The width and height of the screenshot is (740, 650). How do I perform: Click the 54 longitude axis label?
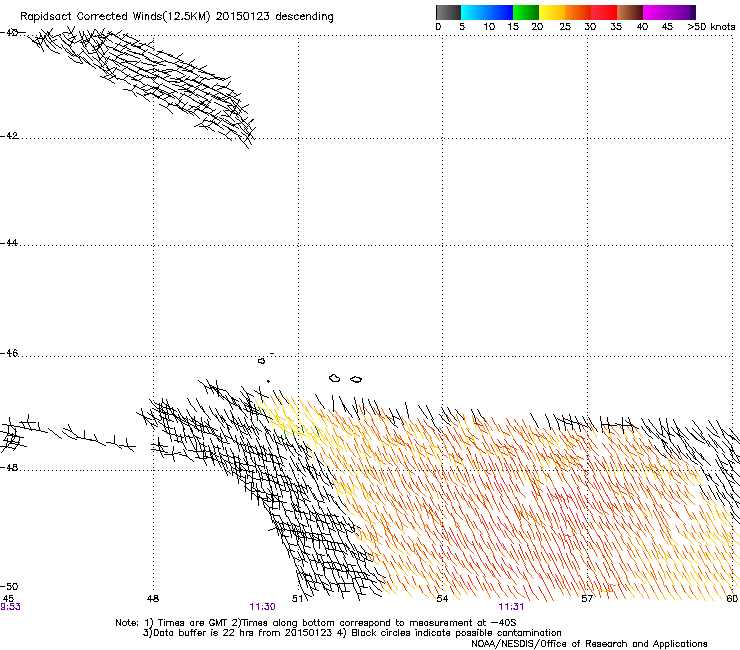tap(442, 599)
